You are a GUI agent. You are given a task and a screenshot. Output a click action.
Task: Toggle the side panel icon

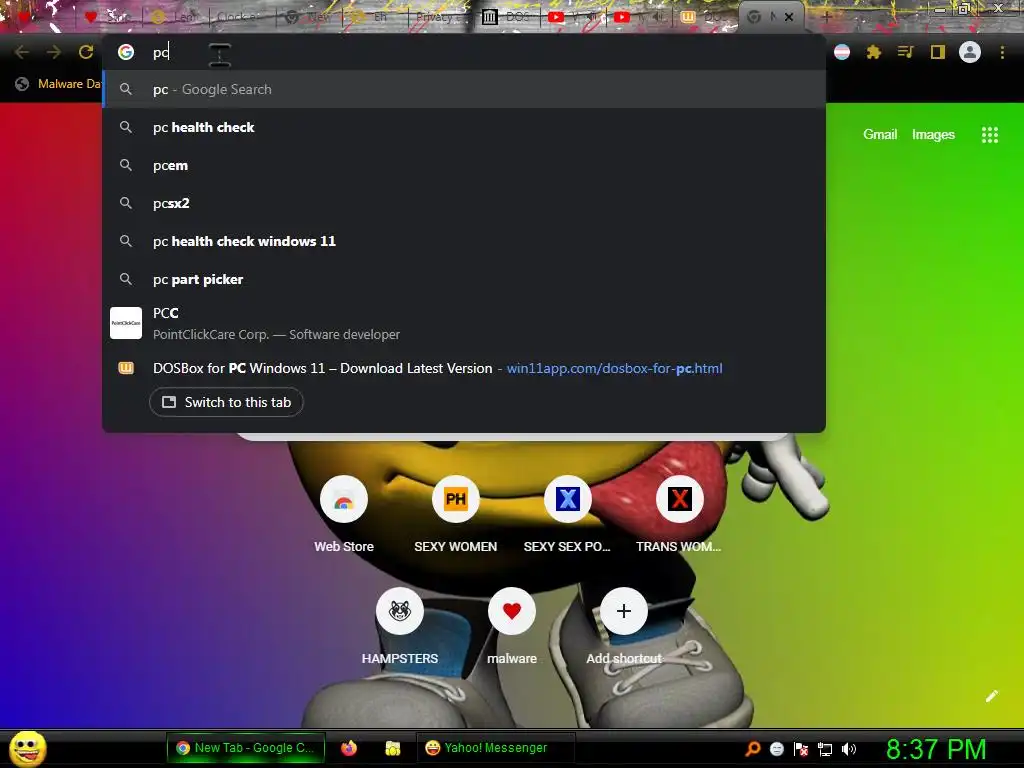pos(938,52)
